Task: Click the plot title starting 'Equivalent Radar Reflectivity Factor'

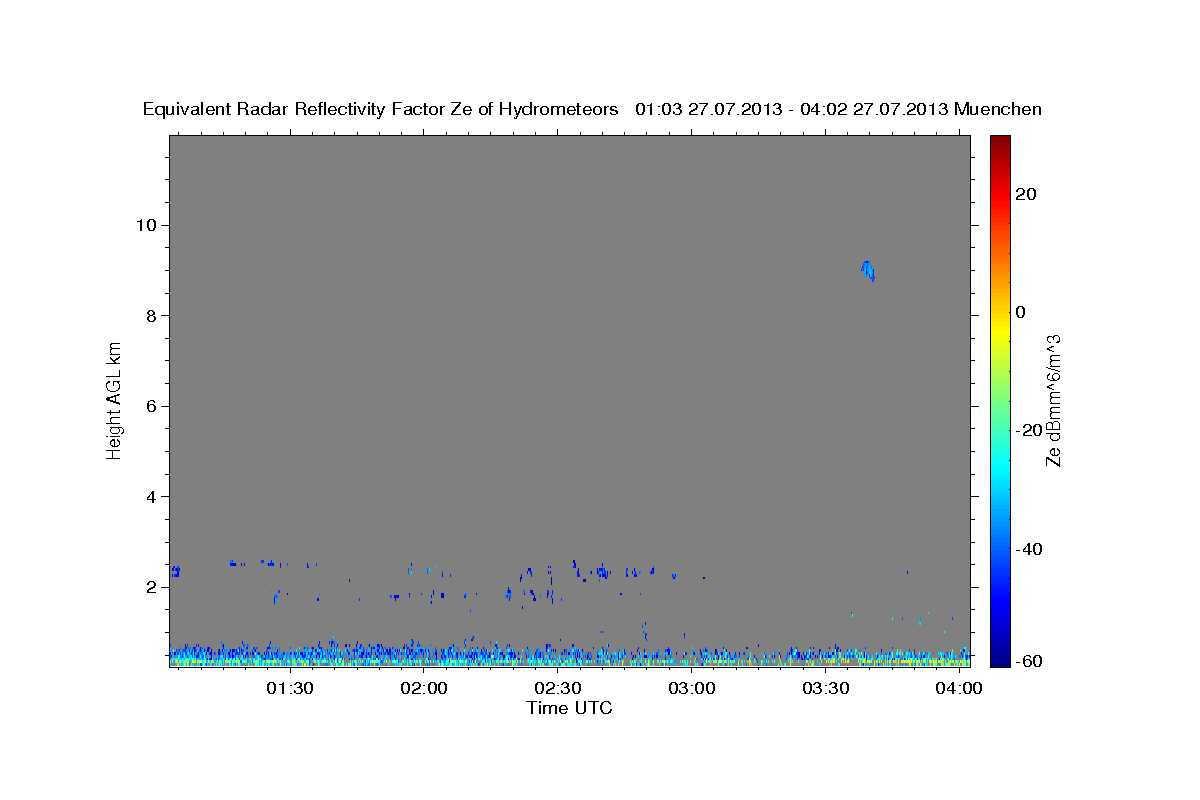Action: tap(592, 109)
